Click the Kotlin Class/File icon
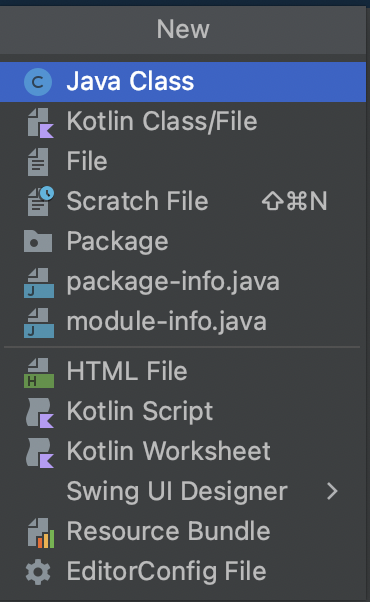 [x=40, y=122]
